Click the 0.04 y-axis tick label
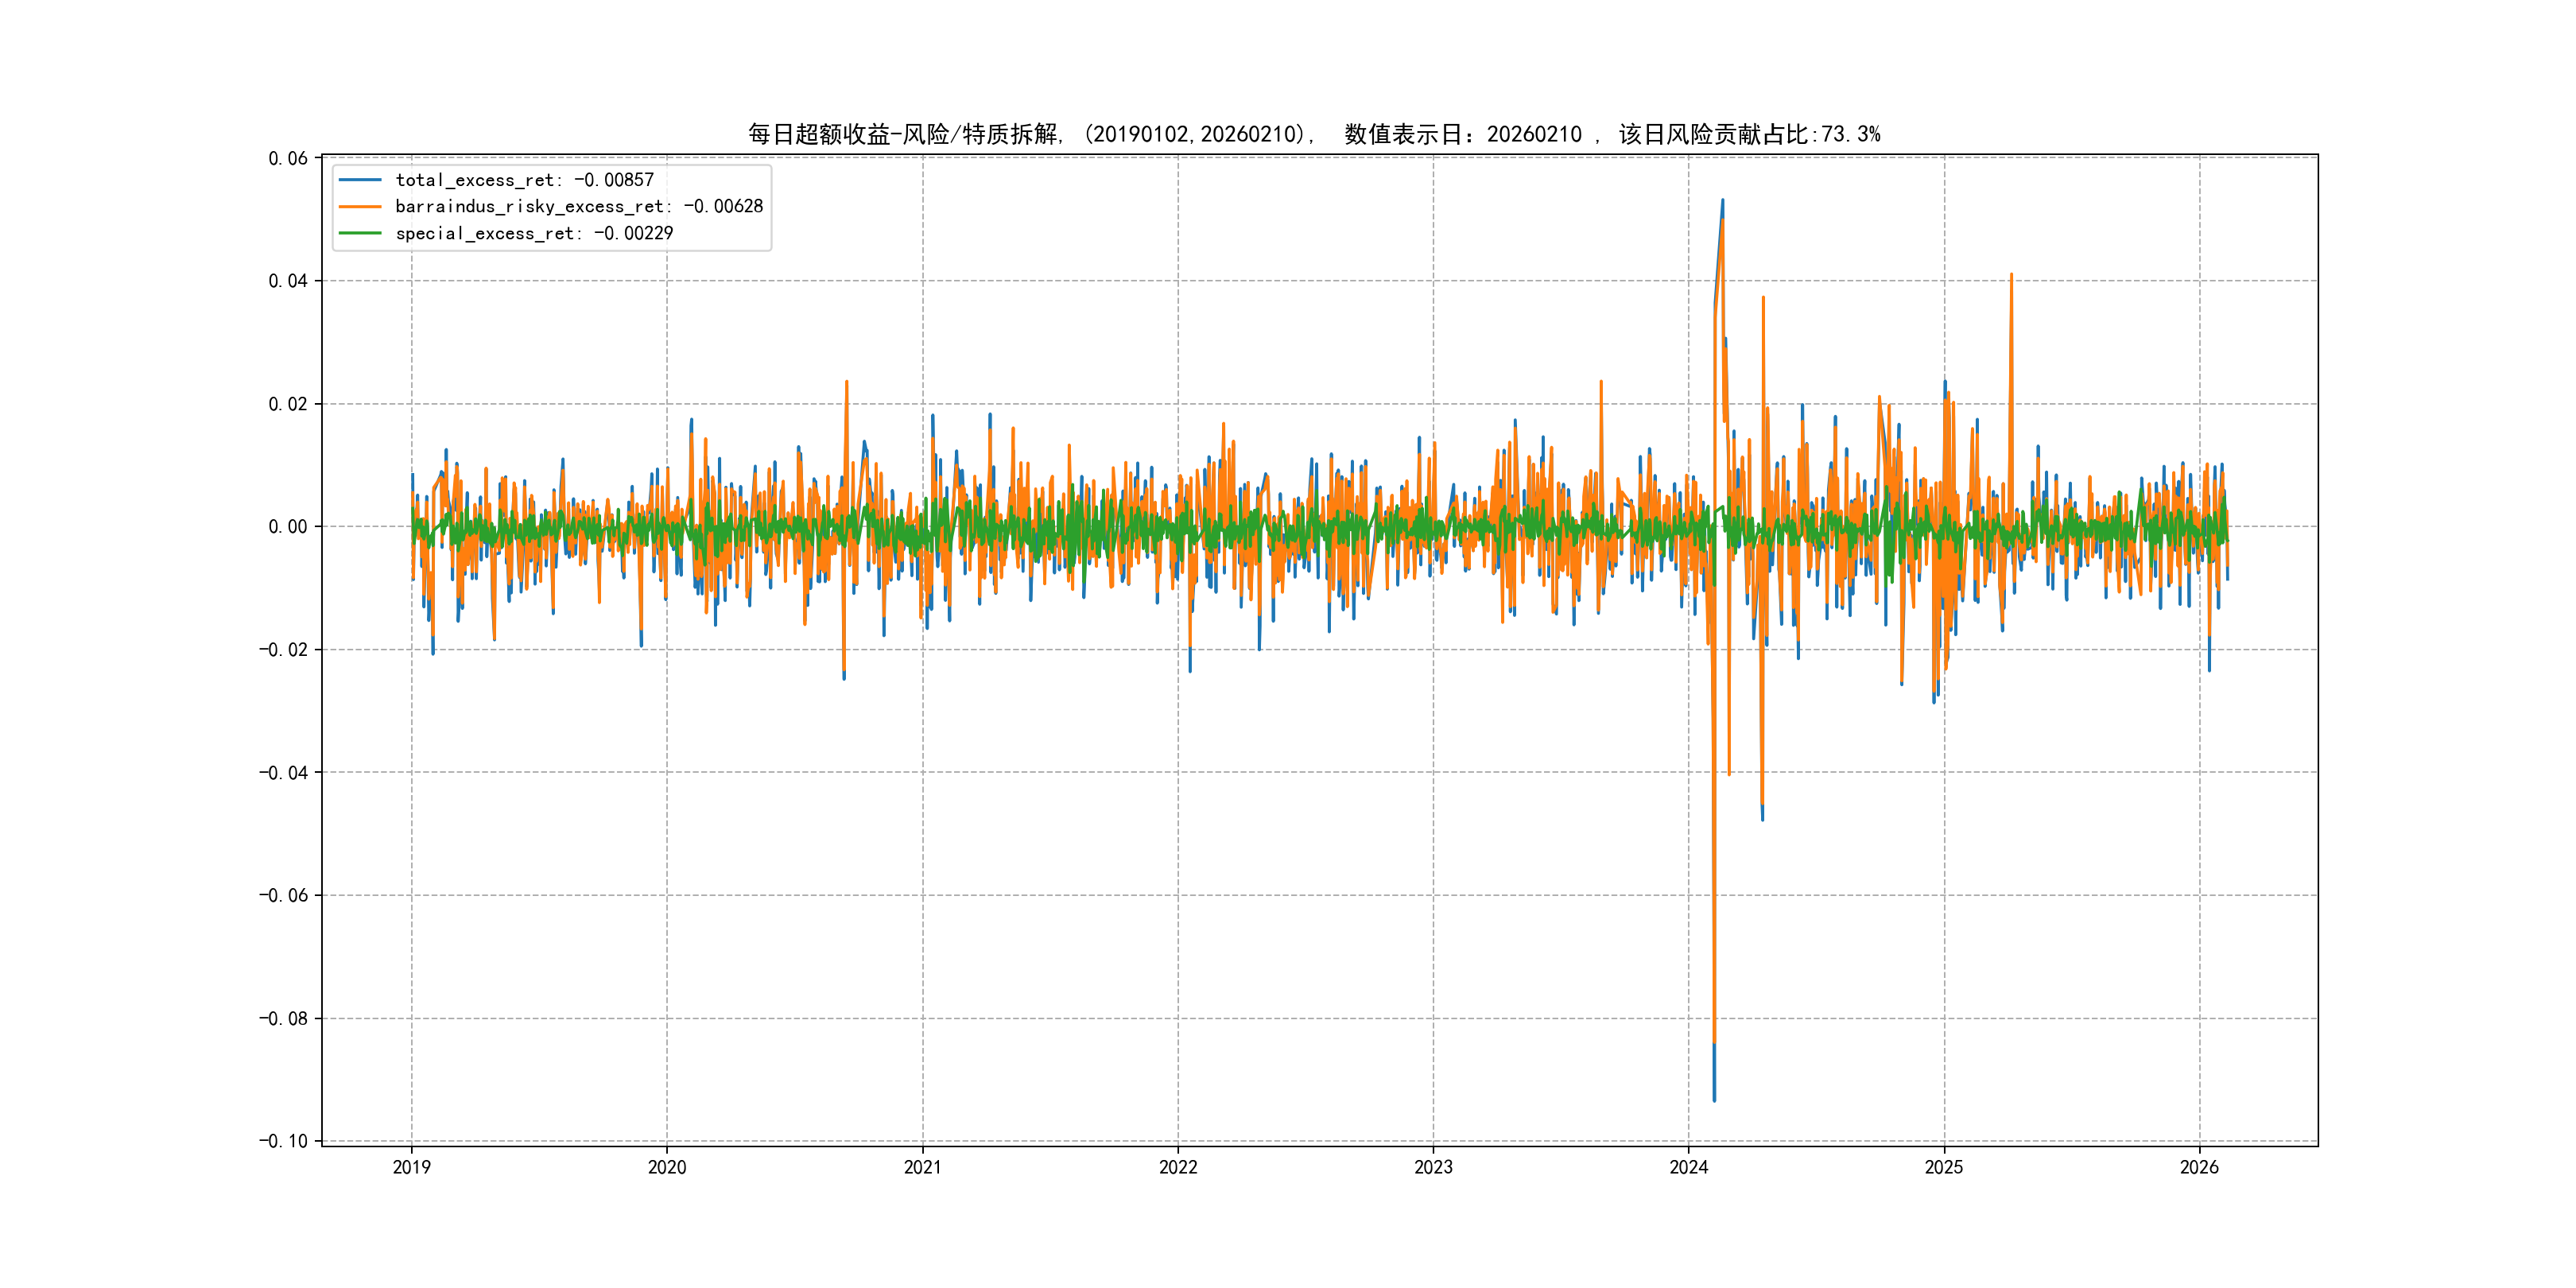Viewport: 2576px width, 1288px height. coord(288,281)
